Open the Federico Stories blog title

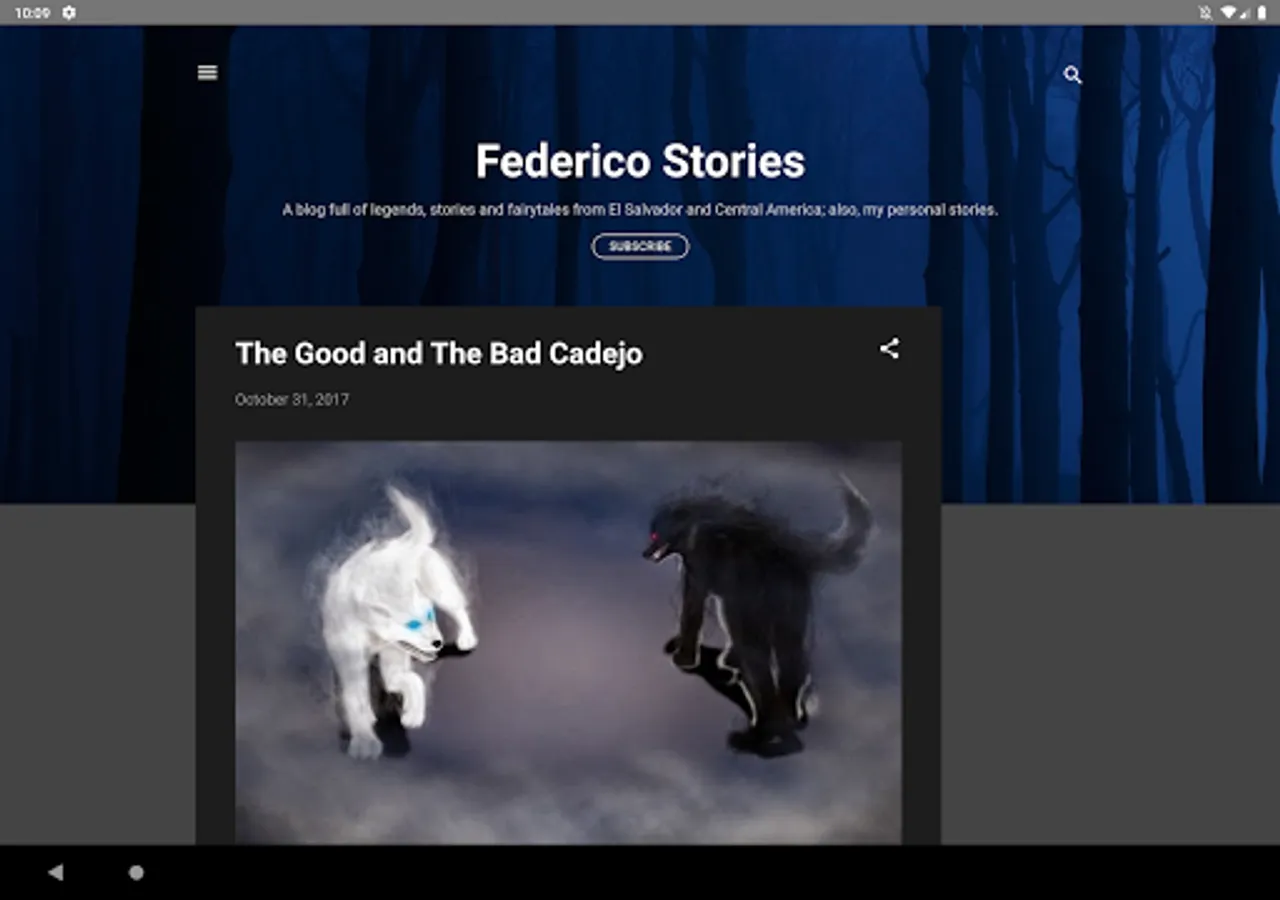pos(640,161)
